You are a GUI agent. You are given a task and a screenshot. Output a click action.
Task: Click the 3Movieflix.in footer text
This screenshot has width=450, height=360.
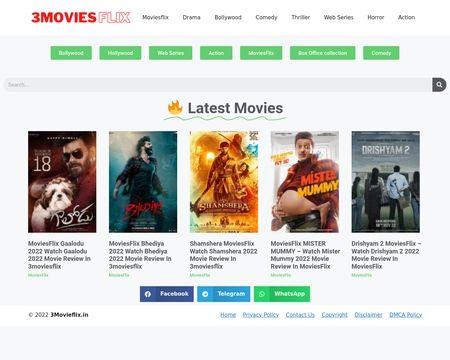click(x=69, y=315)
